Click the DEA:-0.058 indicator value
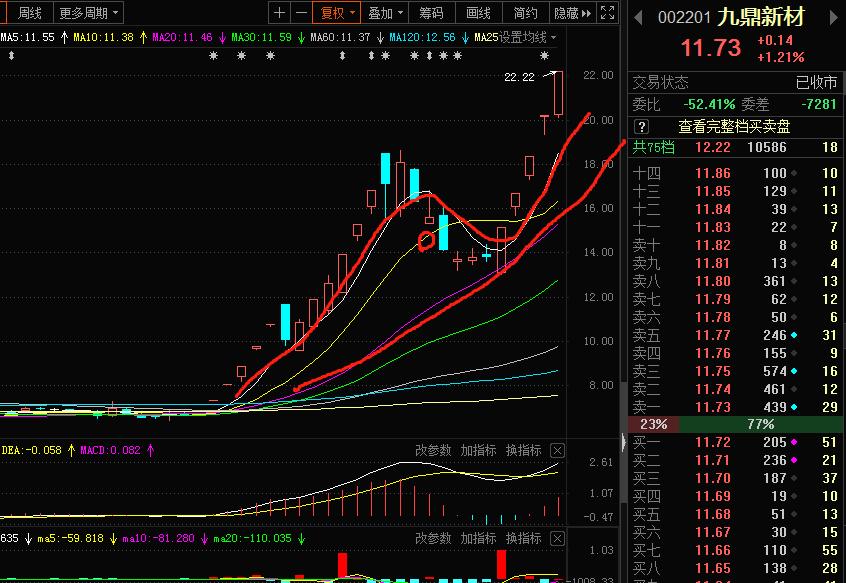This screenshot has height=583, width=846. [31, 450]
